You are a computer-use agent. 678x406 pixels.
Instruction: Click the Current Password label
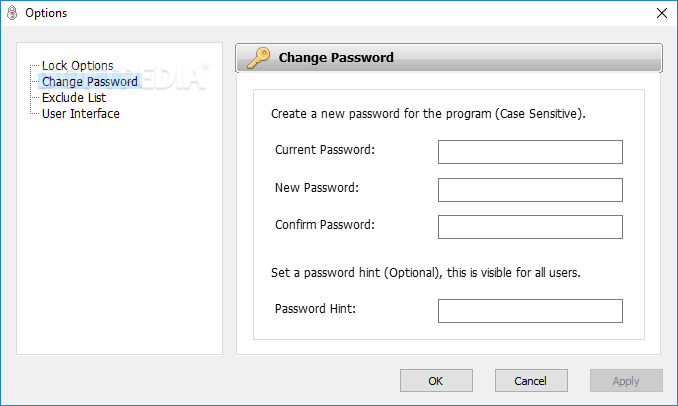pos(325,150)
